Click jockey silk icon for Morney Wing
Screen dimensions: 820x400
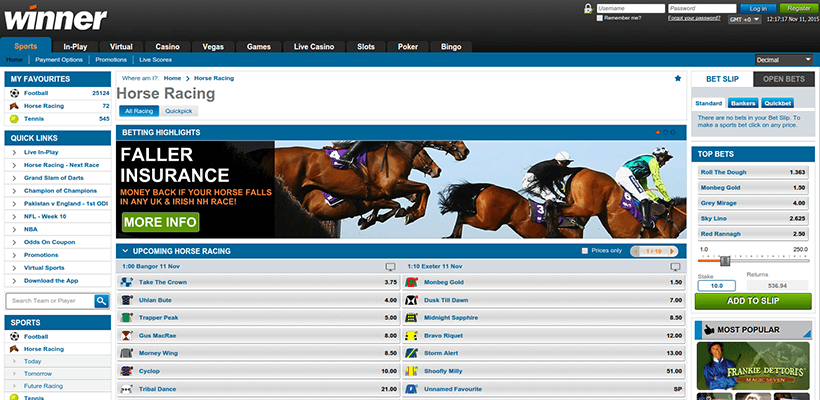point(126,353)
